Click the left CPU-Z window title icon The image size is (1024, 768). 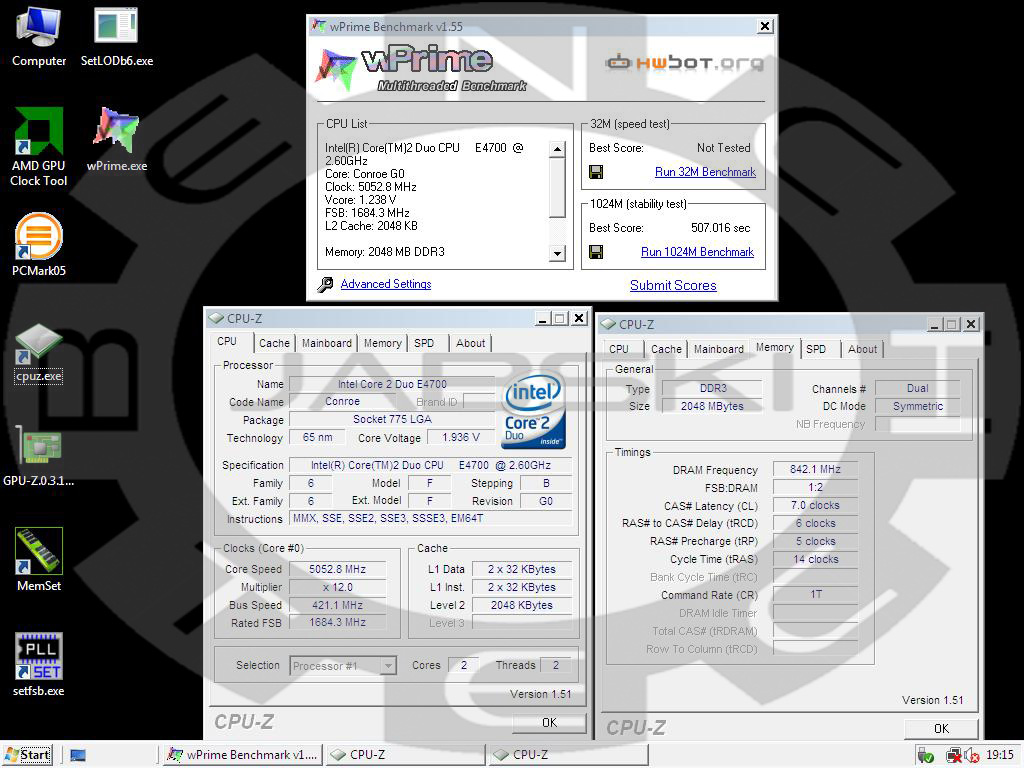[x=216, y=318]
